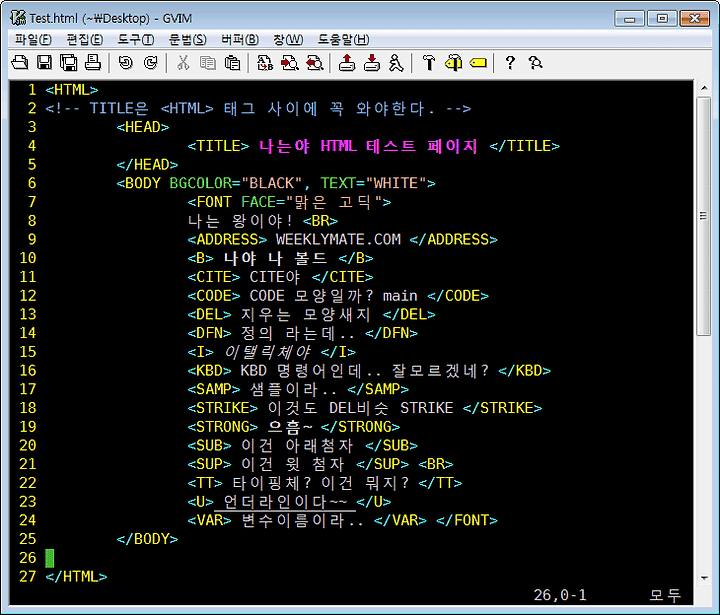
Task: Click the </HTML> tag on line 27
Action: pos(76,577)
